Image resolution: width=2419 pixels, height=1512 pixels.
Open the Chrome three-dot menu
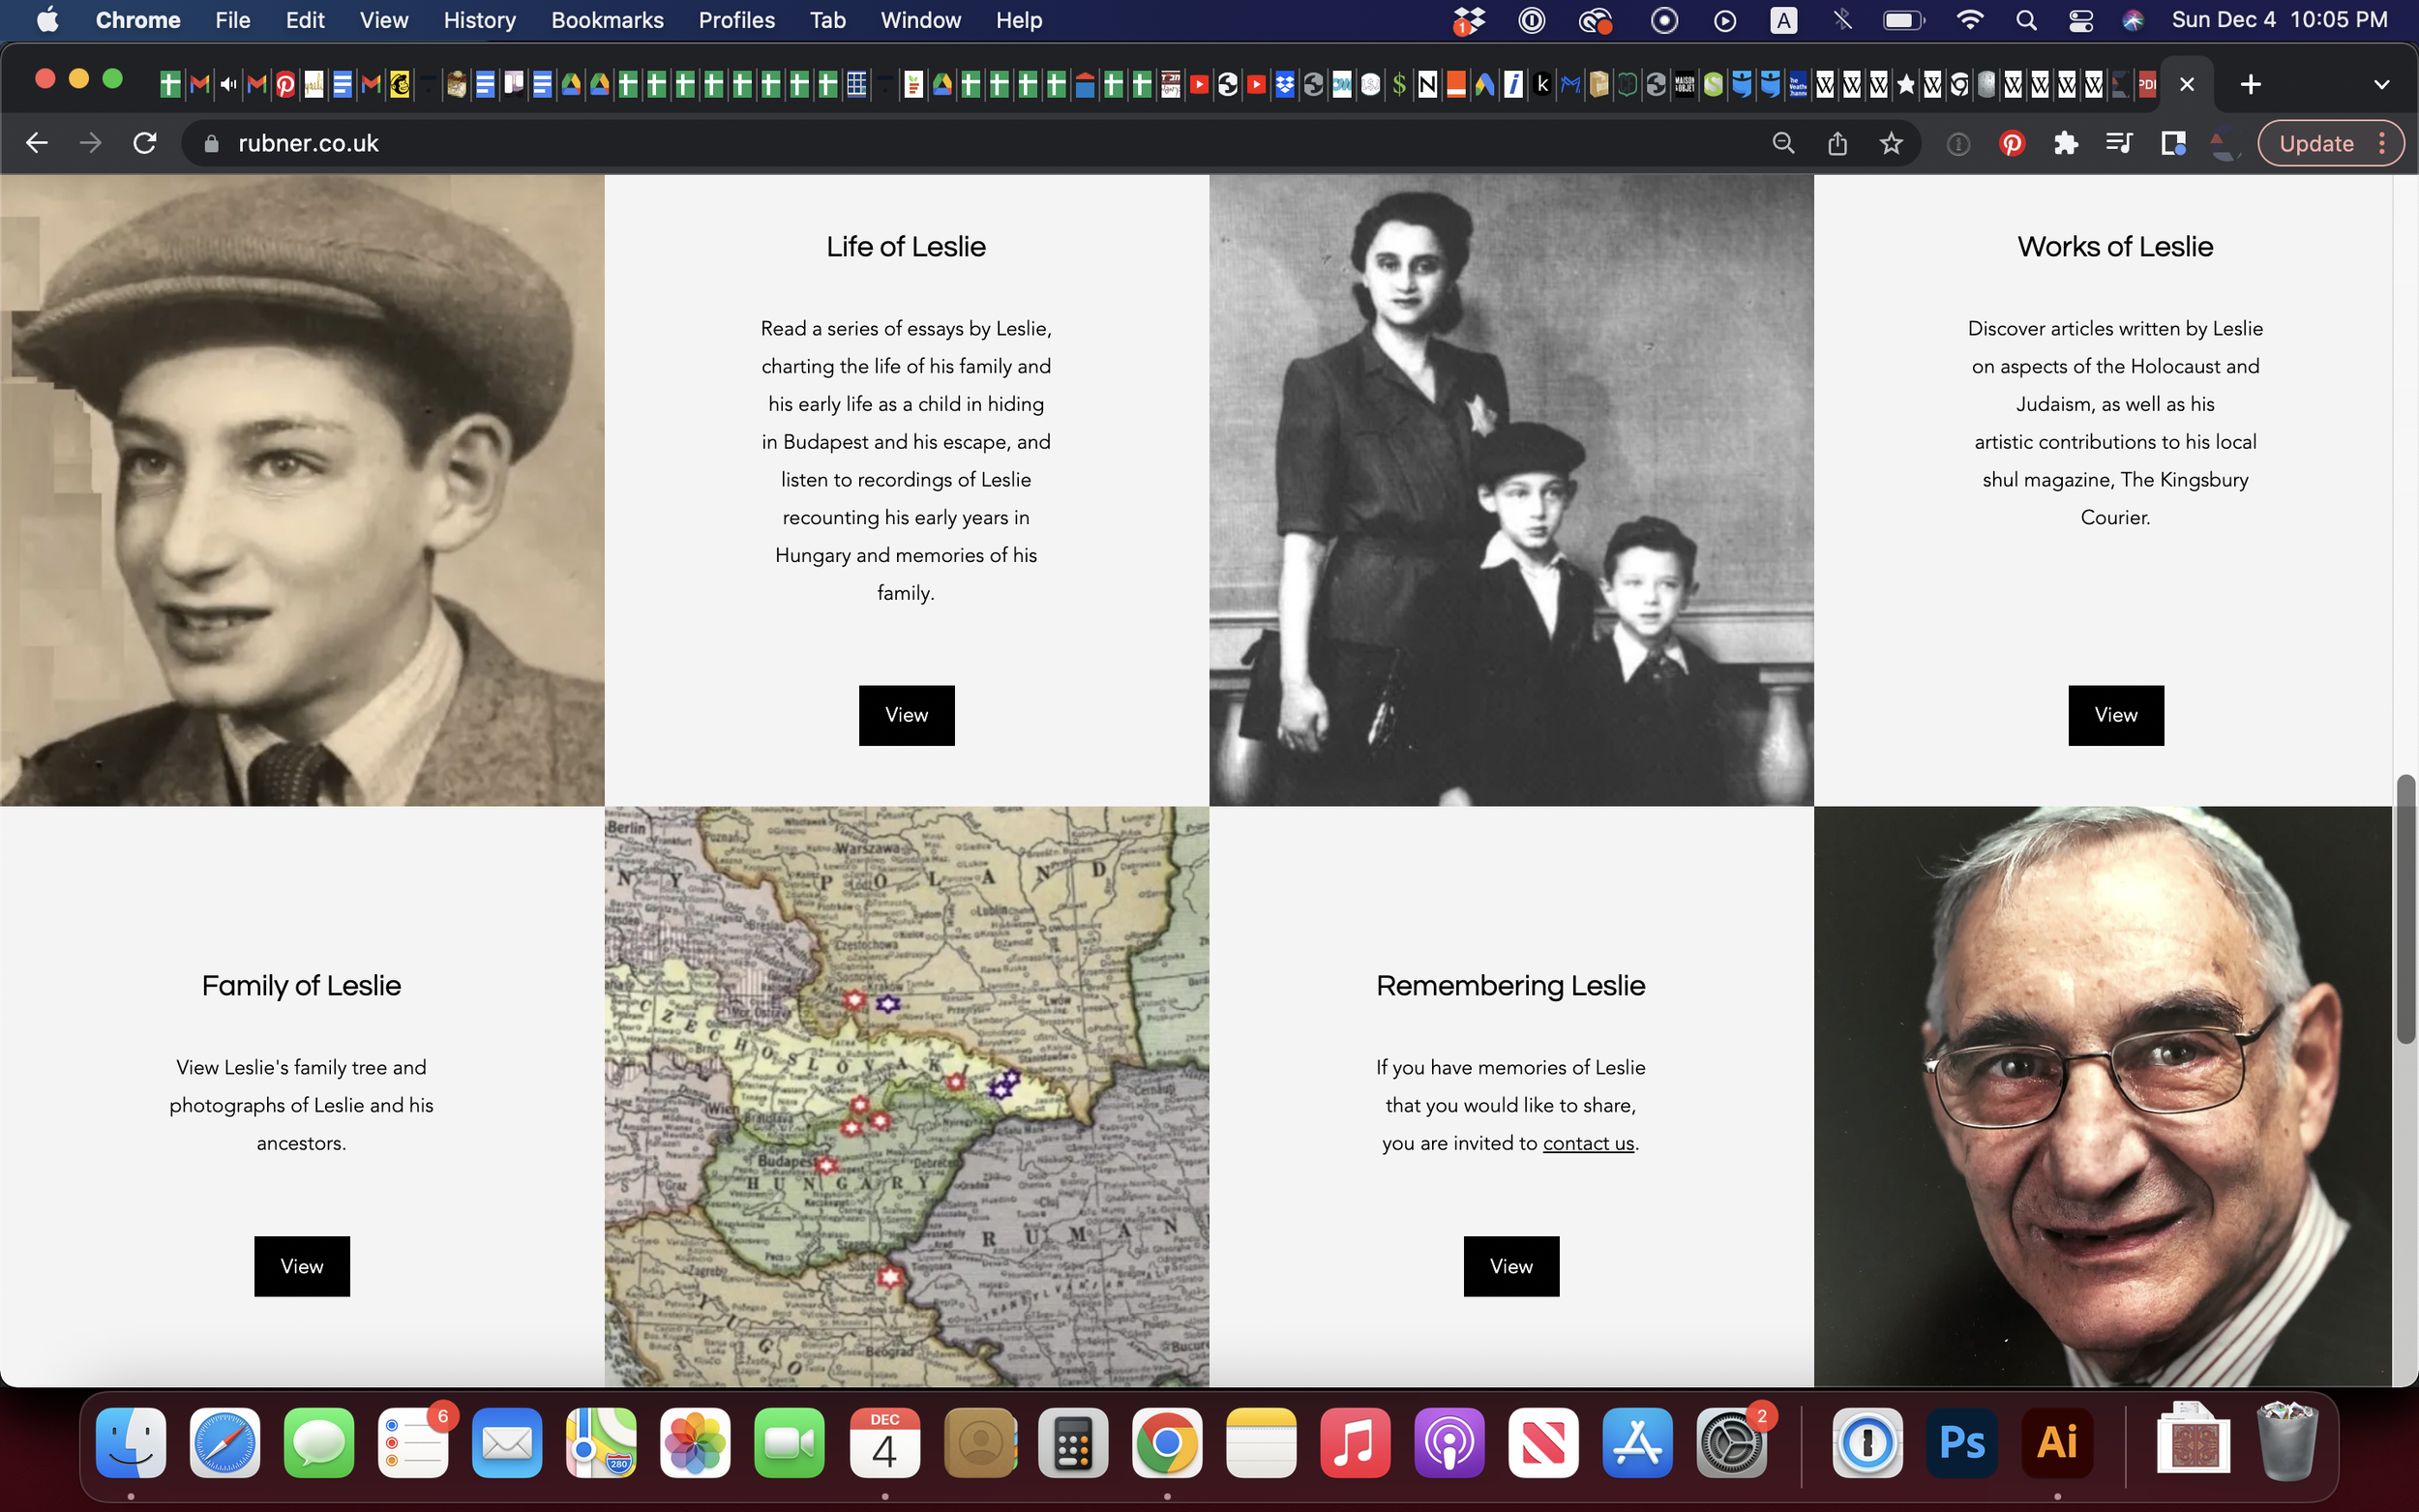pyautogui.click(x=2383, y=143)
